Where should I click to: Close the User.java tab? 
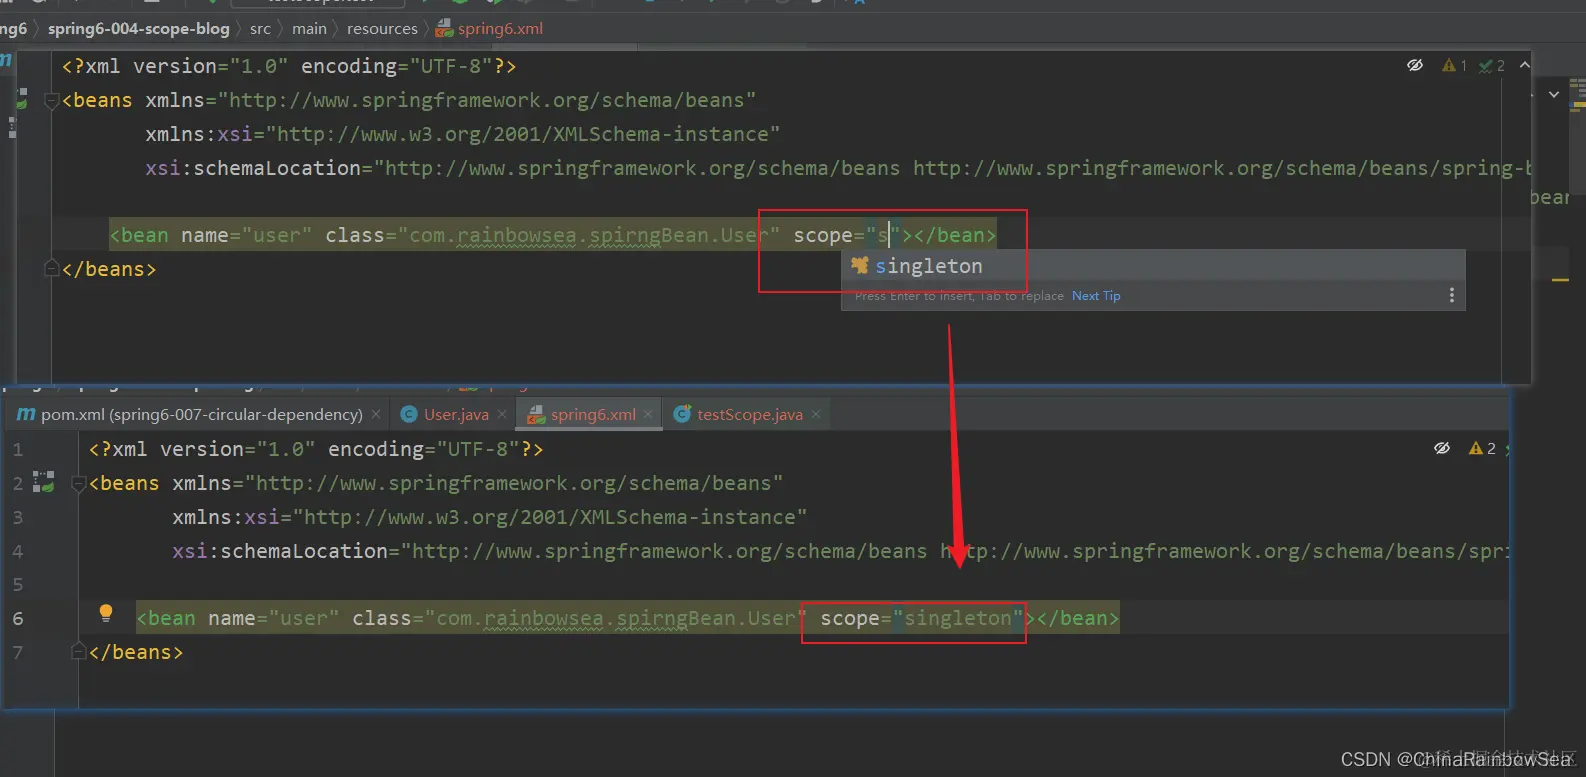click(x=502, y=414)
